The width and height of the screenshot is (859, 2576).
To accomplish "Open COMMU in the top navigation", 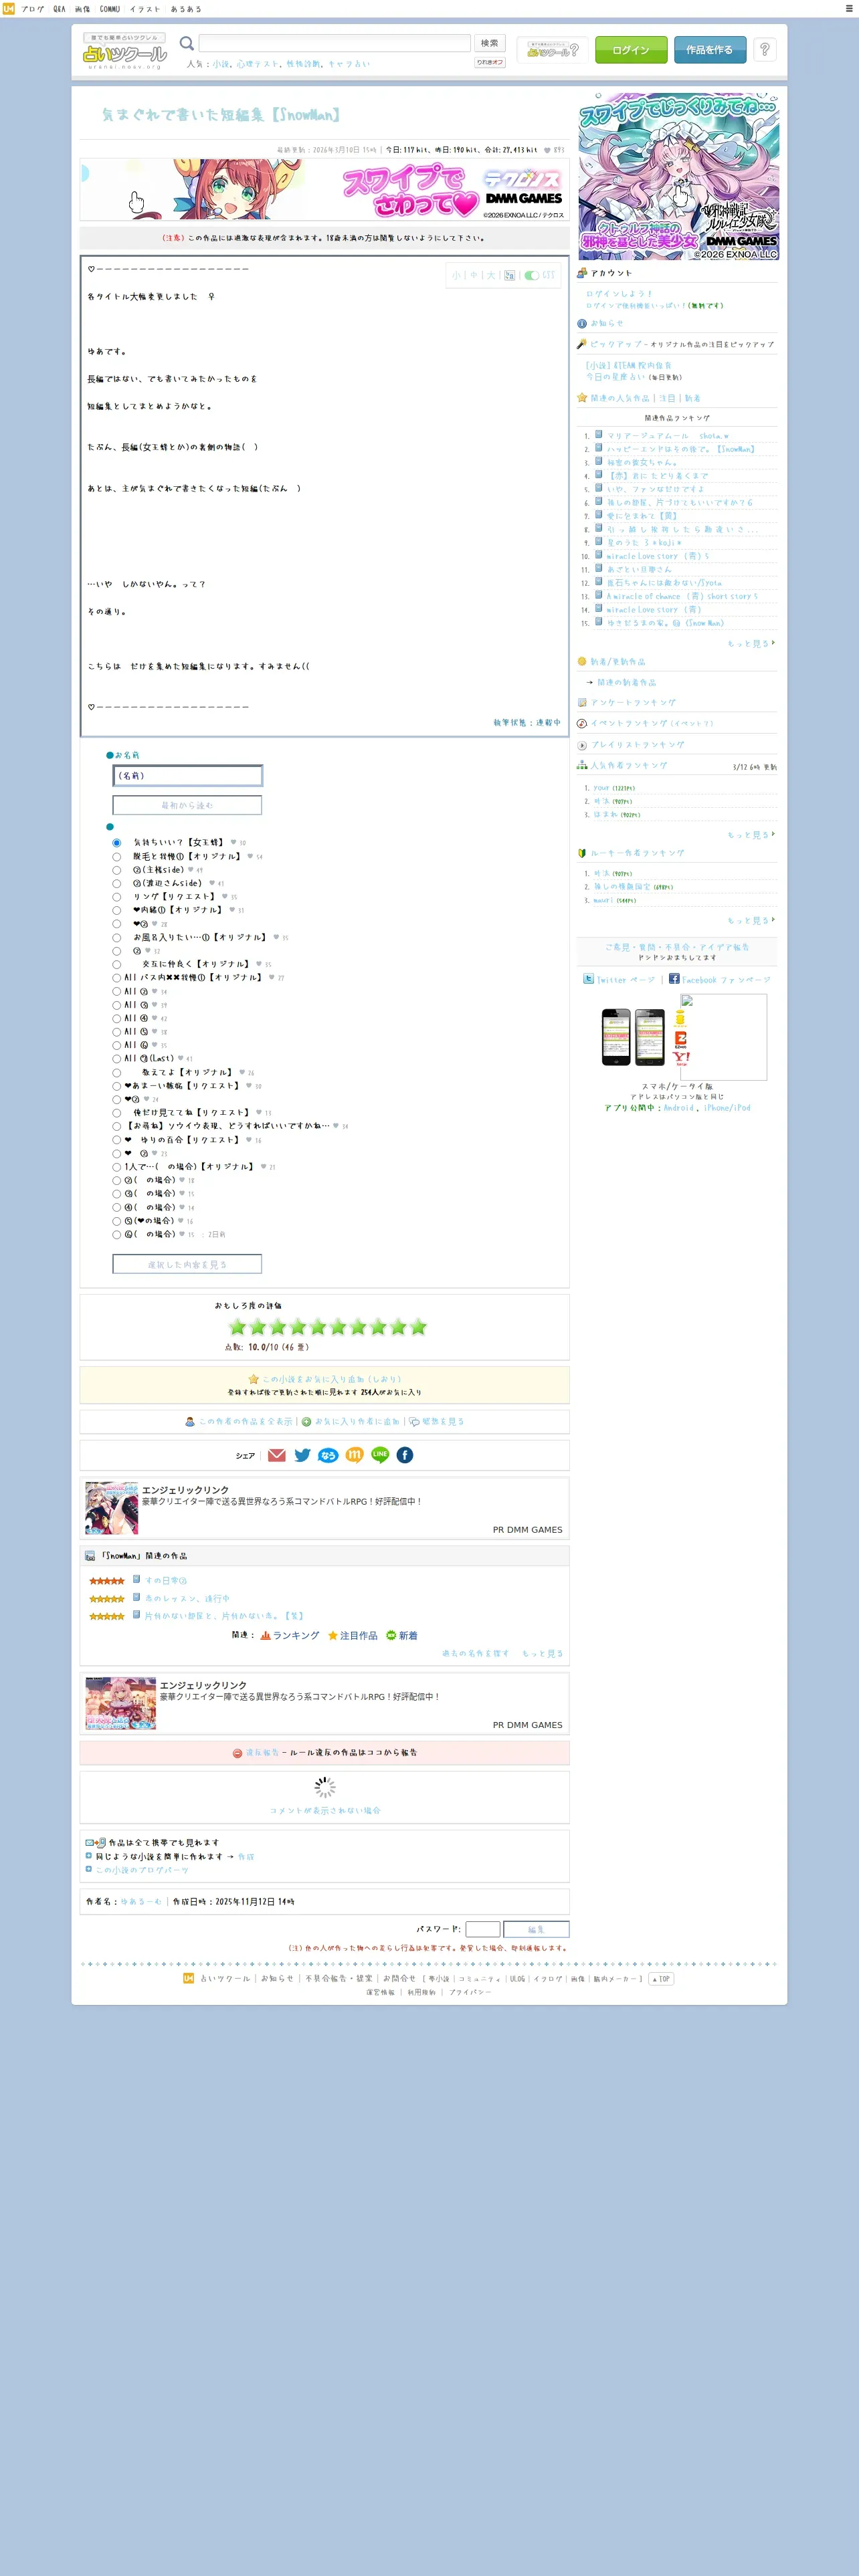I will point(110,9).
